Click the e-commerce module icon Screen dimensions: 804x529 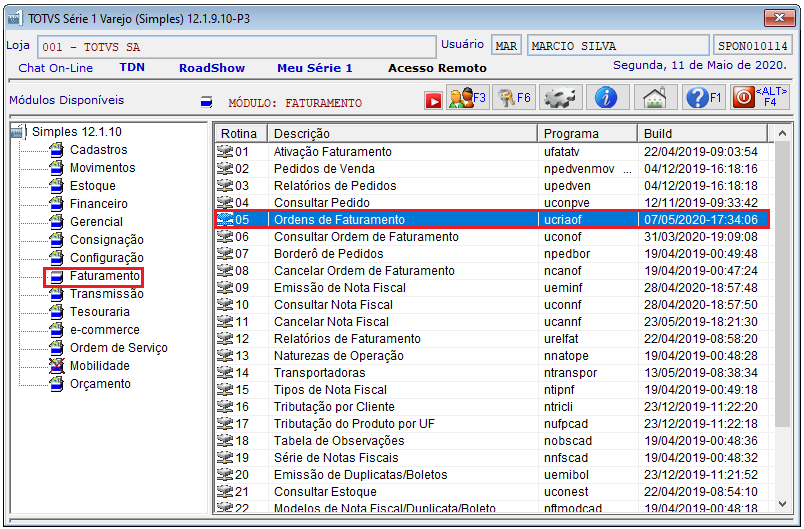click(x=56, y=330)
